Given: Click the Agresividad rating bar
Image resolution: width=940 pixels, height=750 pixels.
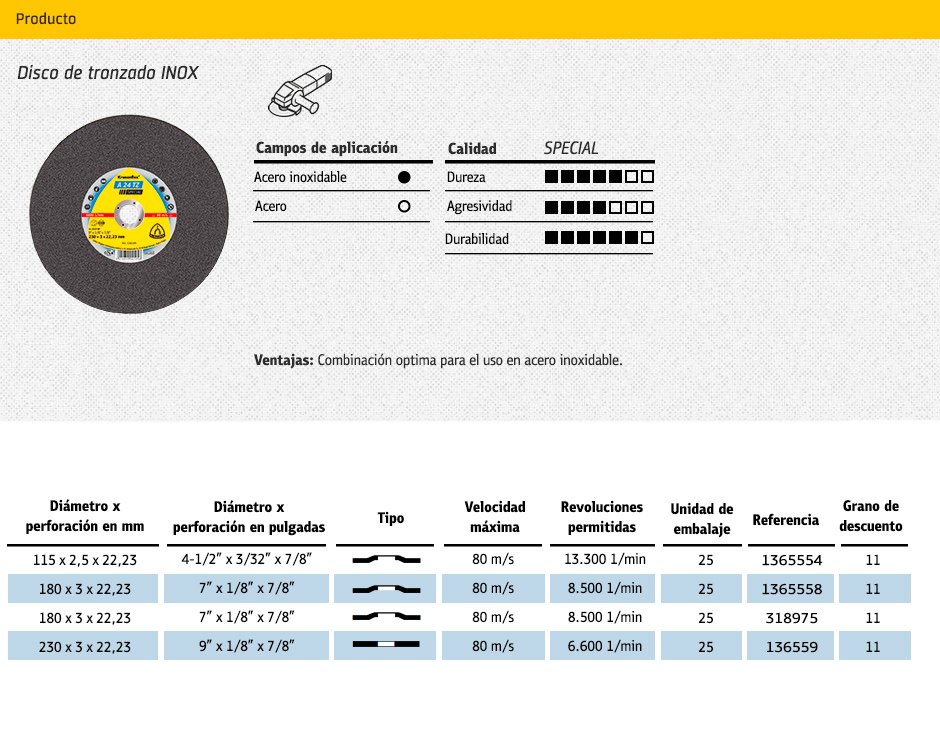Looking at the screenshot, I should [x=599, y=207].
